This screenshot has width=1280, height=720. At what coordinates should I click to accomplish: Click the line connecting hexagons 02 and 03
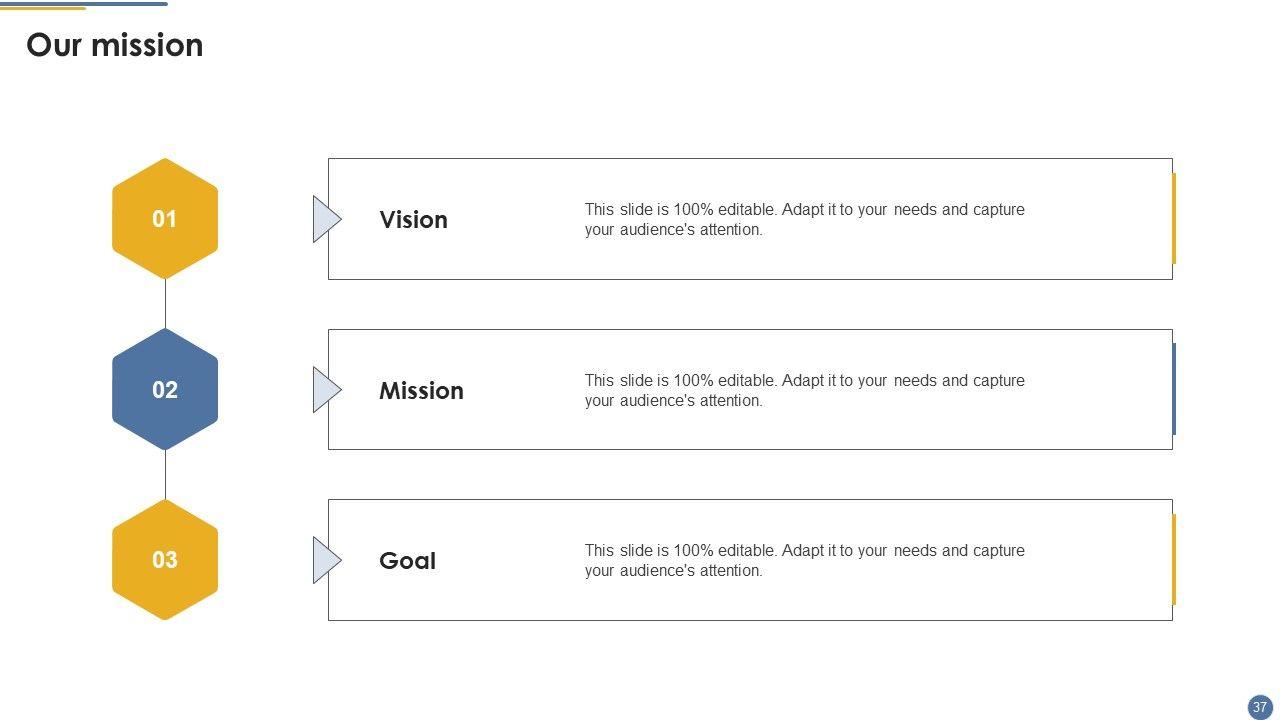(165, 475)
